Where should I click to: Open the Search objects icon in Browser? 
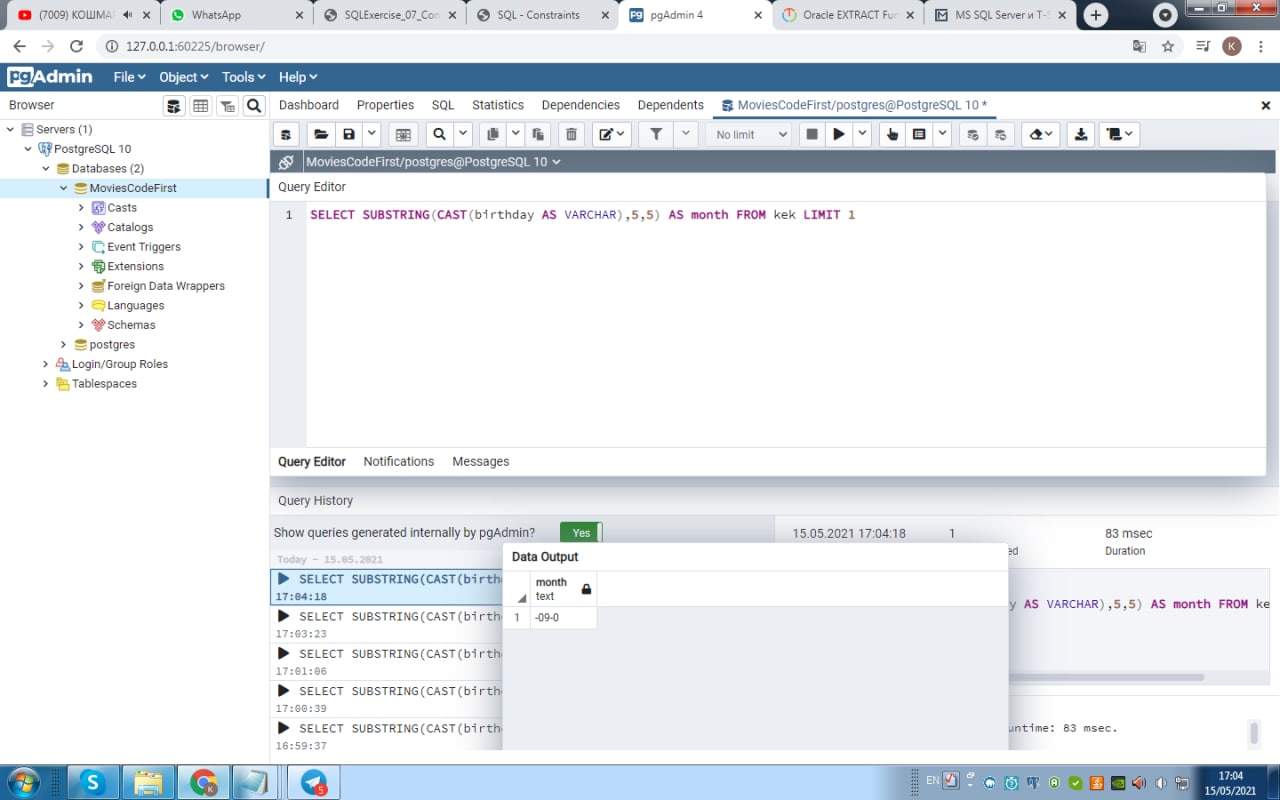point(254,106)
